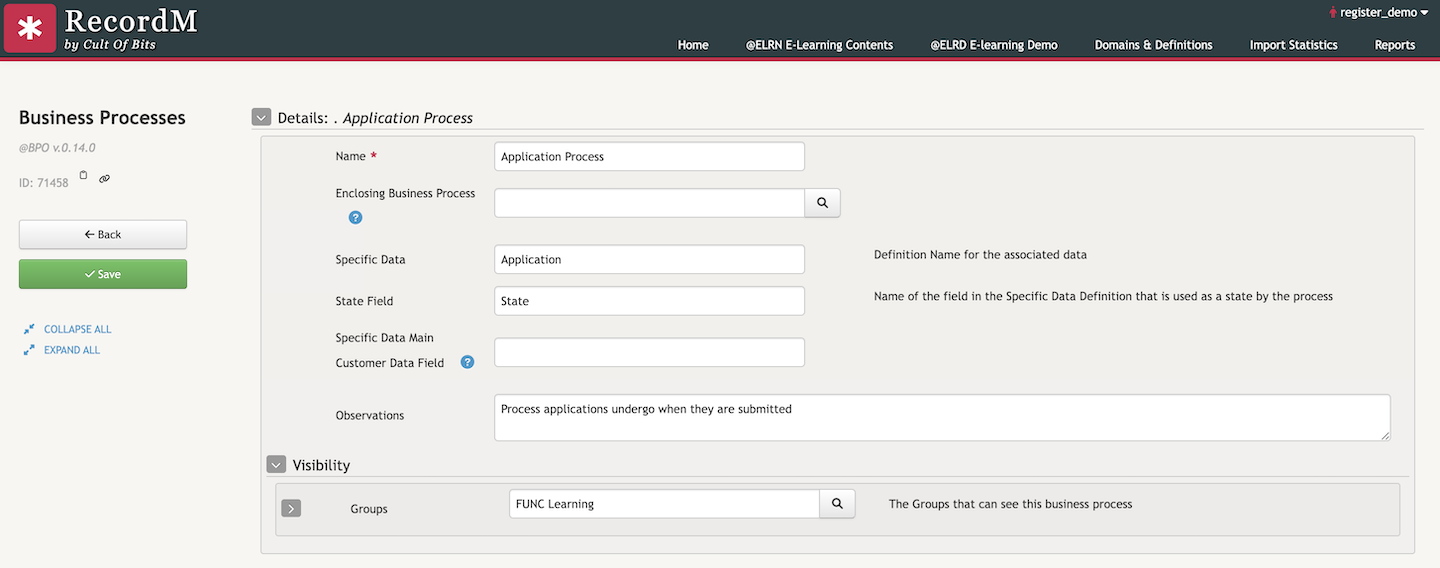Click the link icon beside the ID
Screen dimensions: 1440x568
[104, 178]
